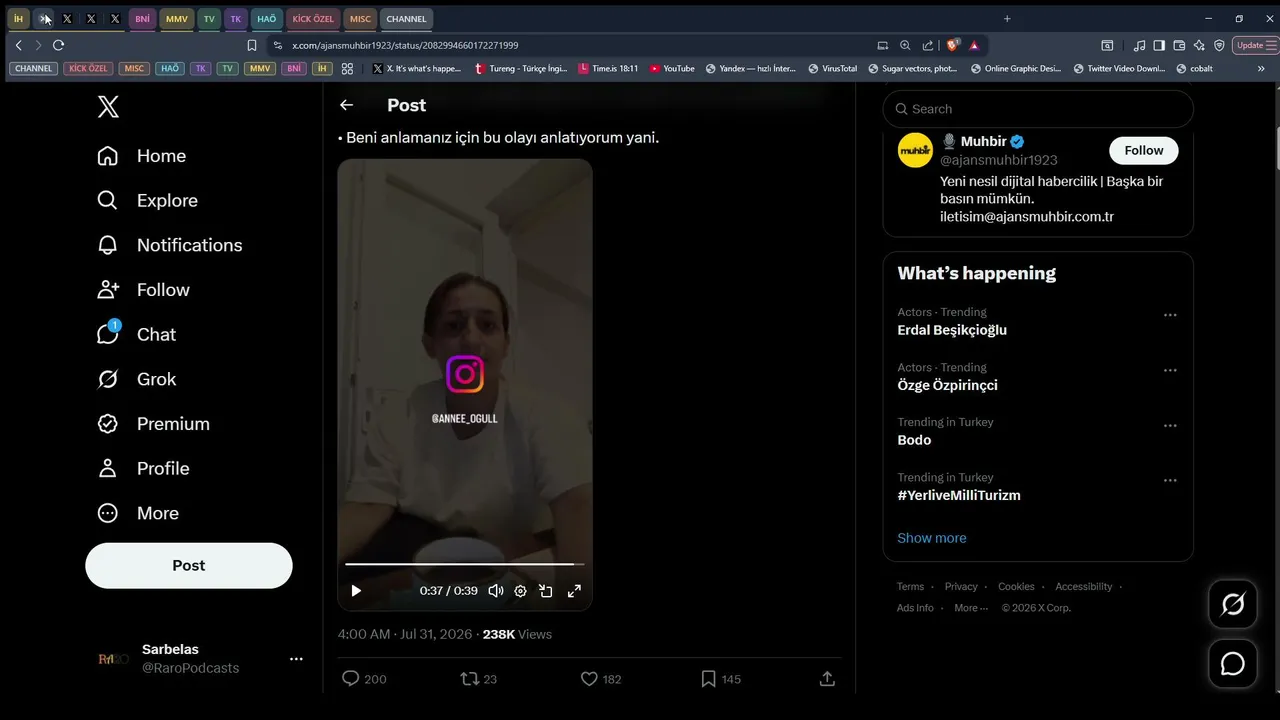Screen dimensions: 1280x720
Task: Open the Brave Rewards triangle icon
Action: [974, 45]
